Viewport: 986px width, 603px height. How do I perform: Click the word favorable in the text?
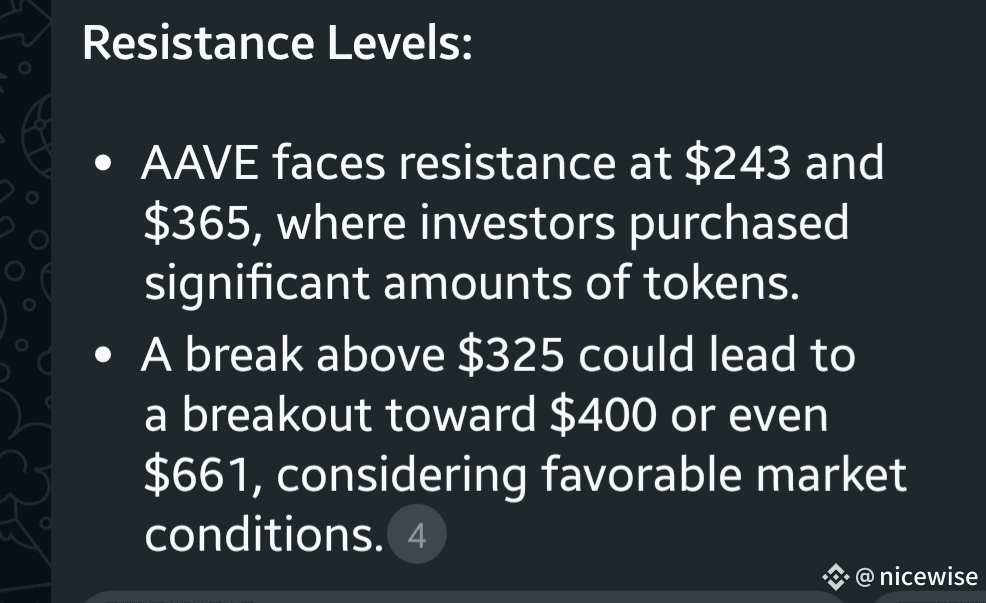(x=641, y=474)
